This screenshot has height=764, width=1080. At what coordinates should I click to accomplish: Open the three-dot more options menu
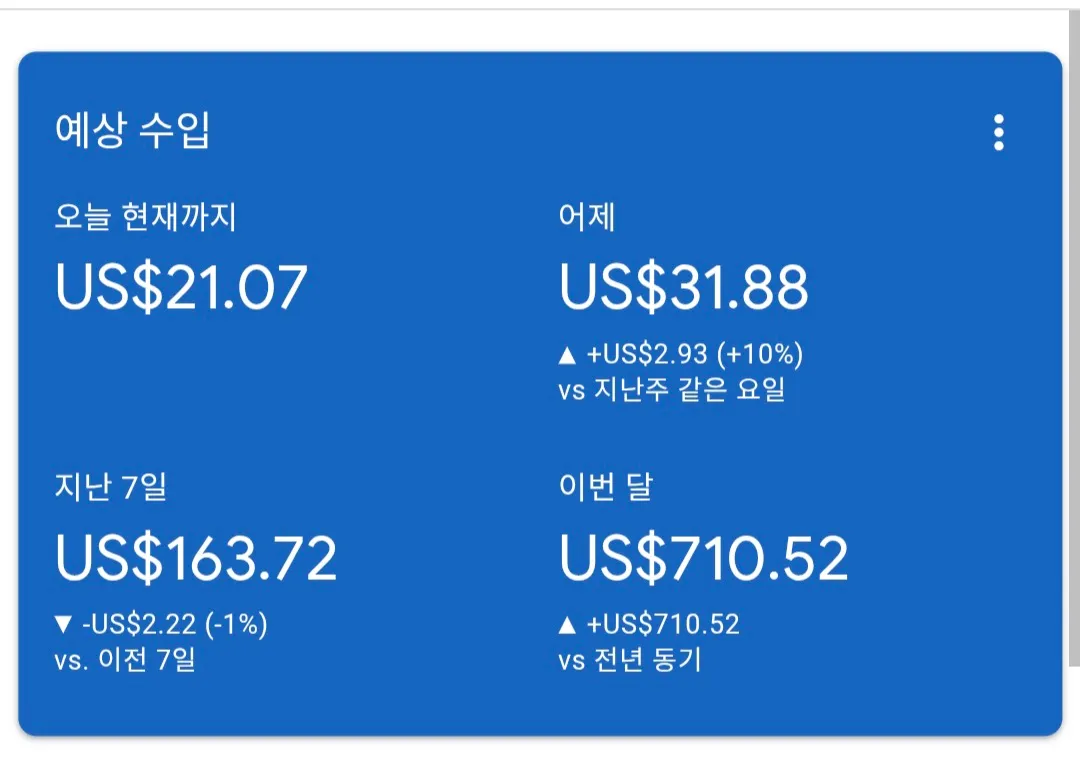tap(998, 133)
